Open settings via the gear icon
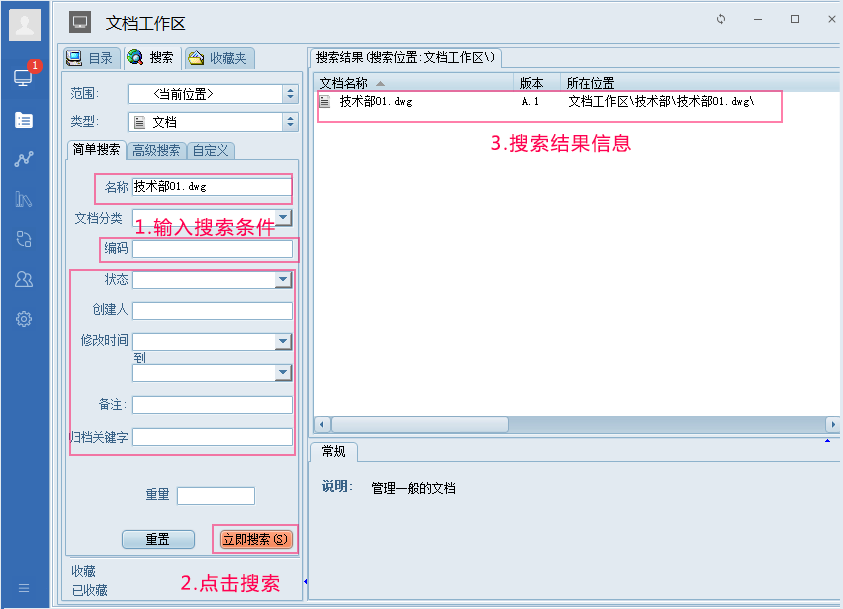 point(22,319)
